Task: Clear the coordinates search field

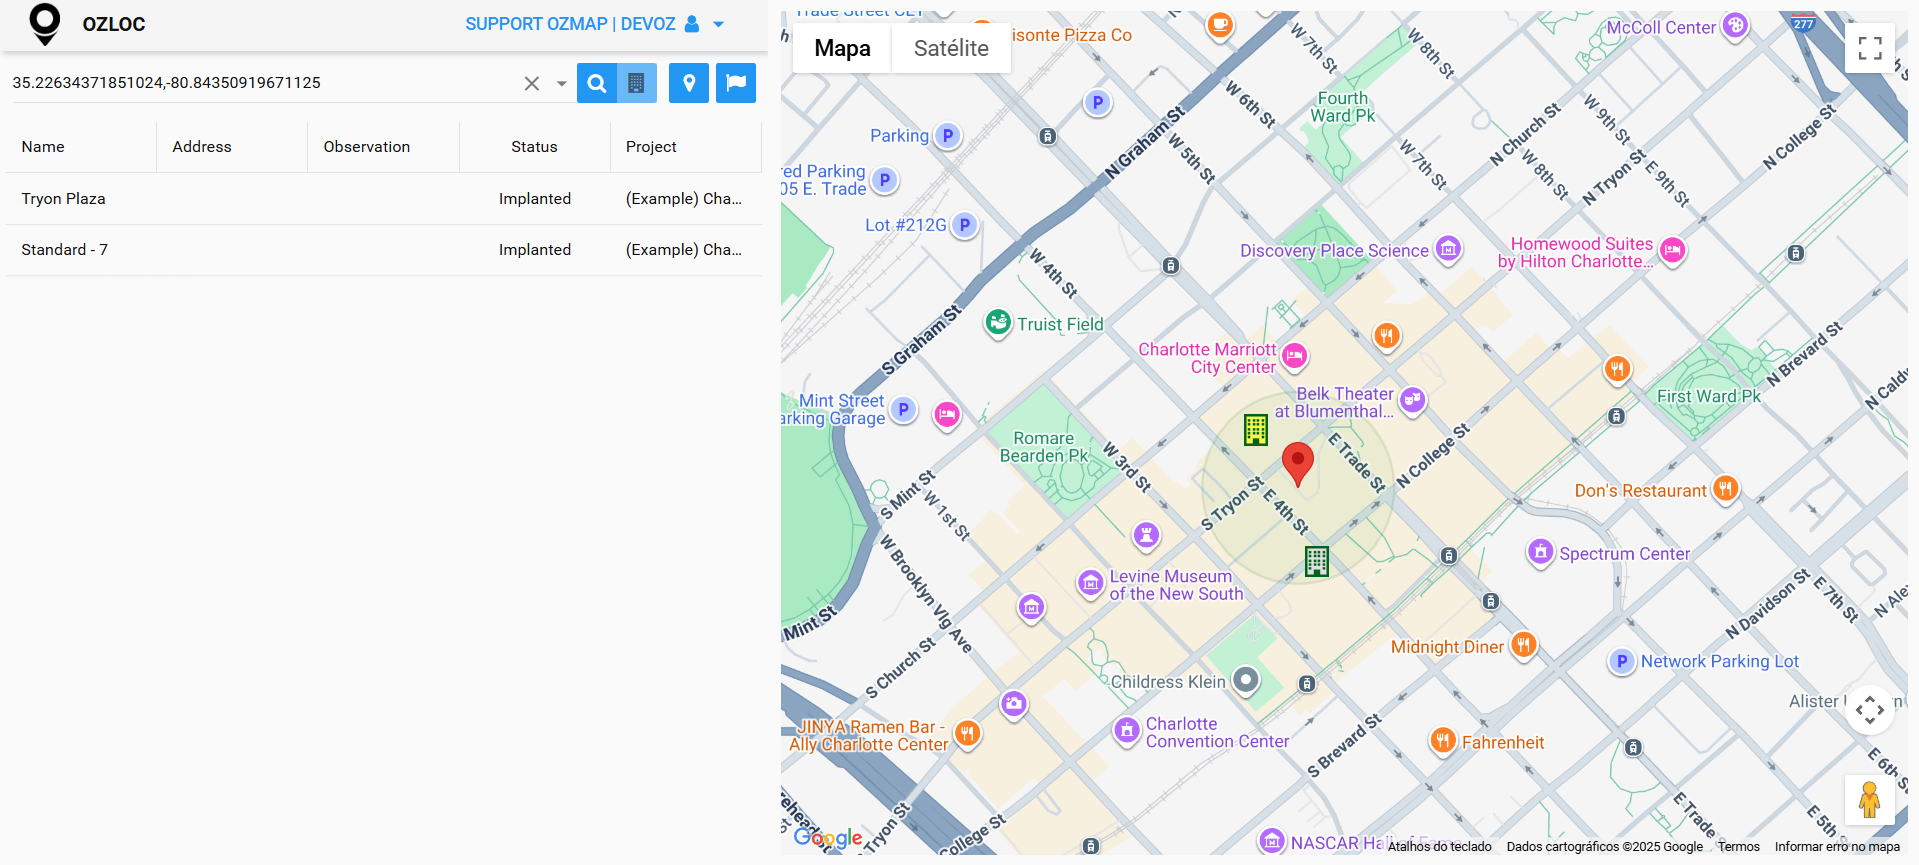Action: 532,84
